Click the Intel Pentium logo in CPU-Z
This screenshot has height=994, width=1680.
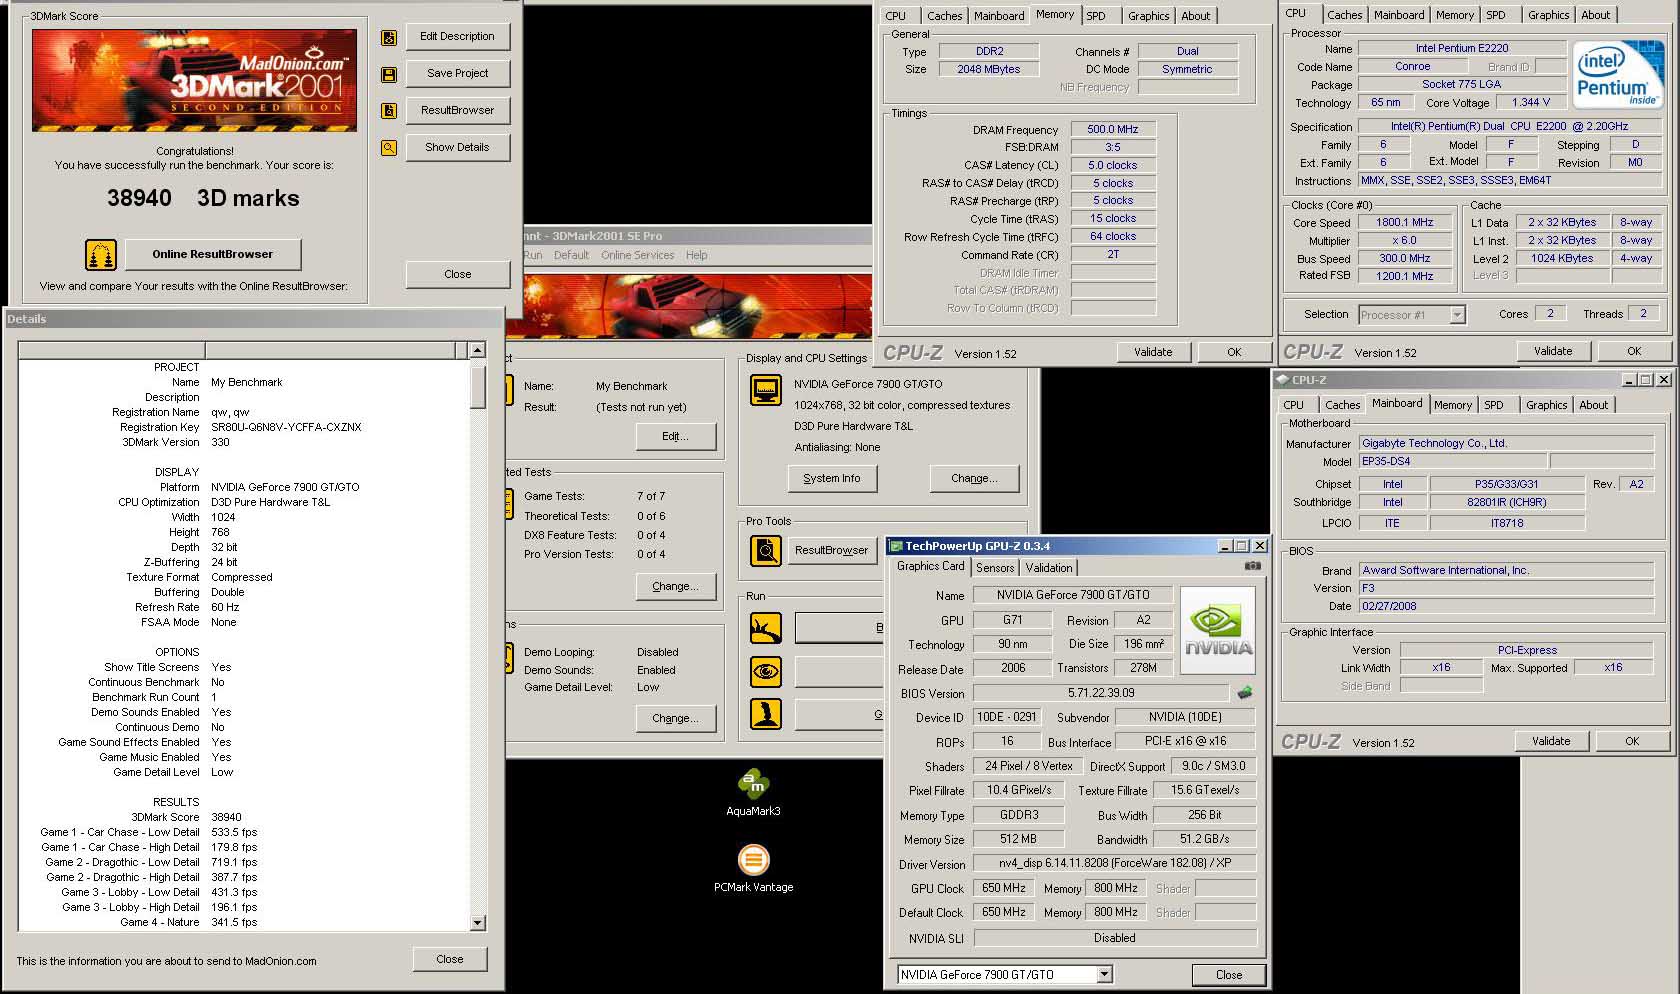1617,75
